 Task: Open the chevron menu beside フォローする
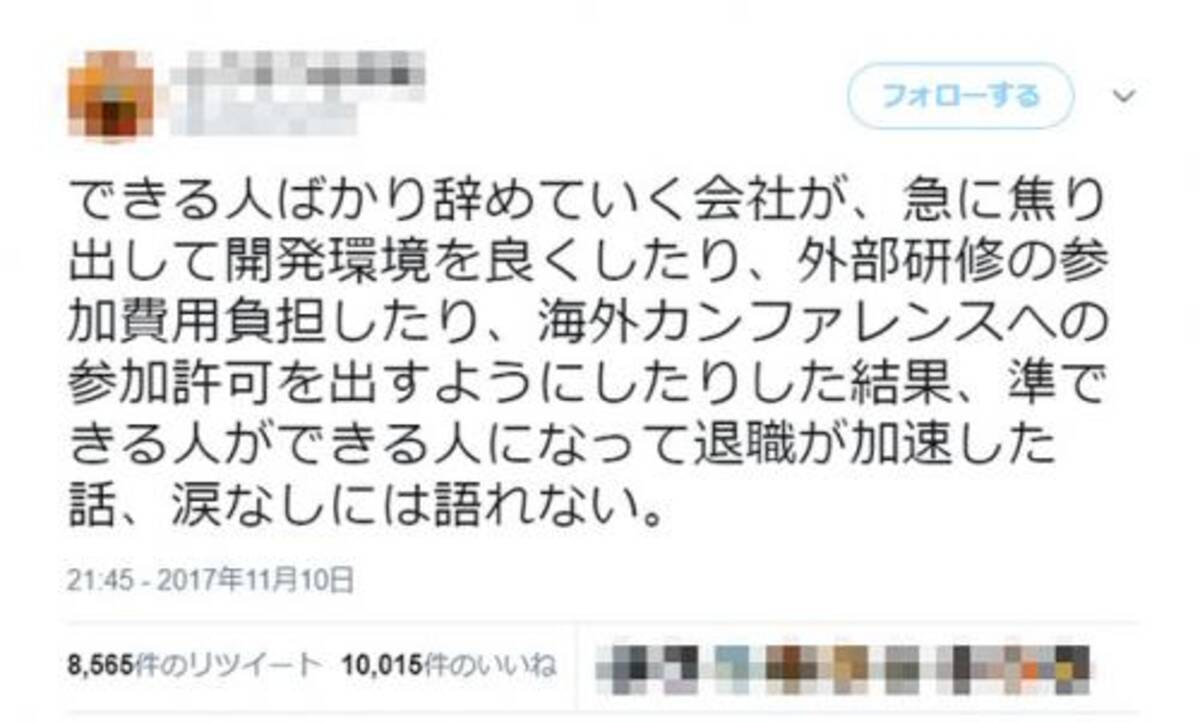point(1125,96)
